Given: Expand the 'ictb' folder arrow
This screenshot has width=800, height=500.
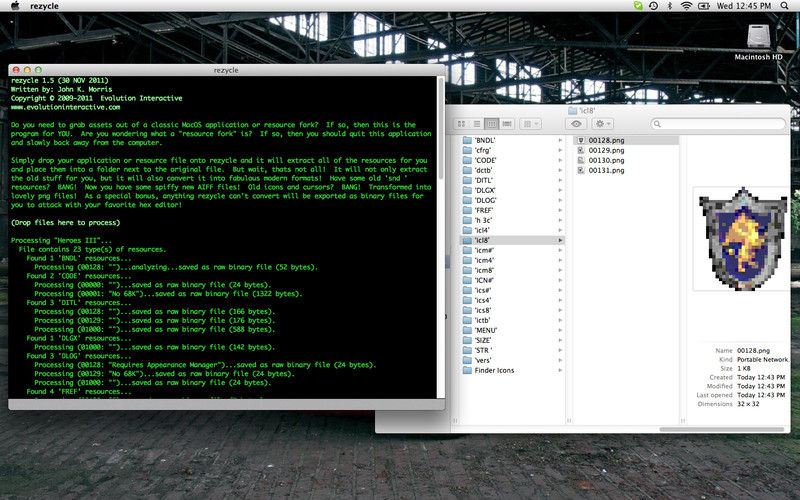Looking at the screenshot, I should 560,320.
